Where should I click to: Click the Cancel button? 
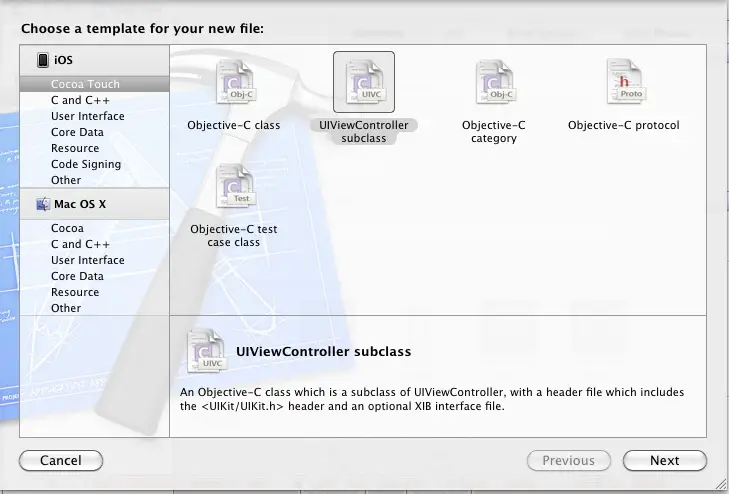pyautogui.click(x=60, y=461)
